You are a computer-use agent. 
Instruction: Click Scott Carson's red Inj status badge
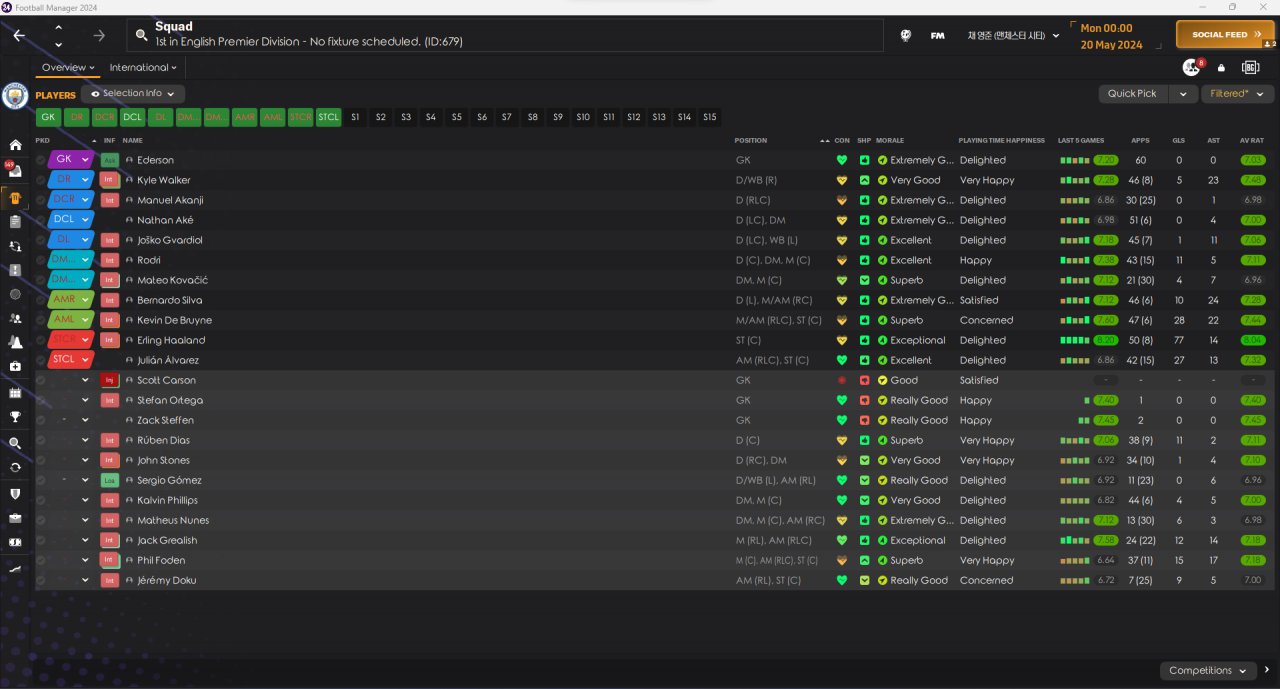coord(110,380)
